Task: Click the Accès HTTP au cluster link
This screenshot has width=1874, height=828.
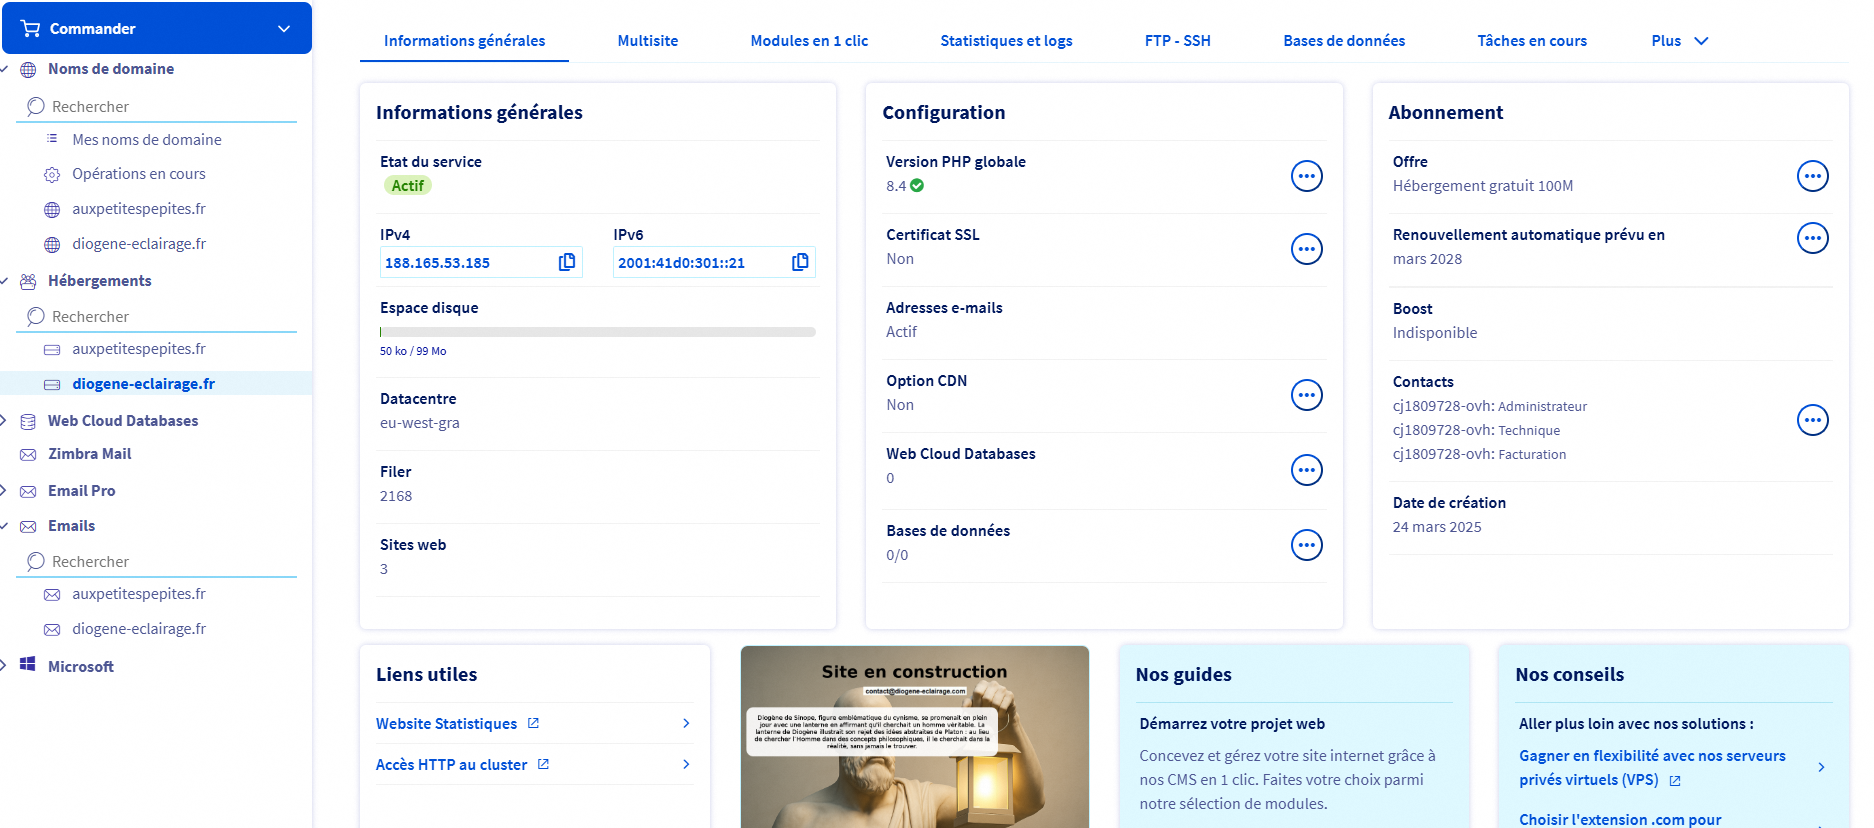Action: pyautogui.click(x=452, y=765)
